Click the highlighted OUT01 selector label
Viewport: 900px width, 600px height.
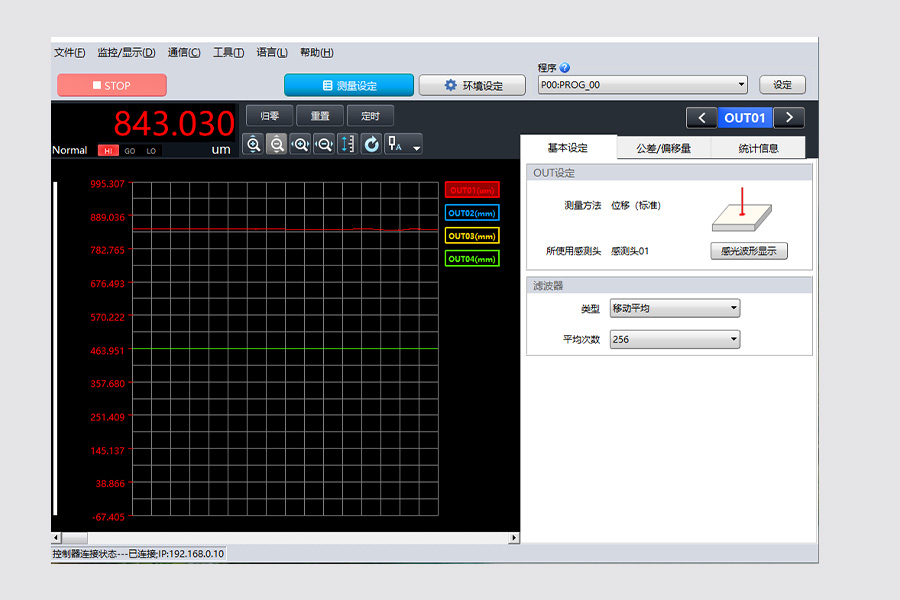tap(745, 118)
